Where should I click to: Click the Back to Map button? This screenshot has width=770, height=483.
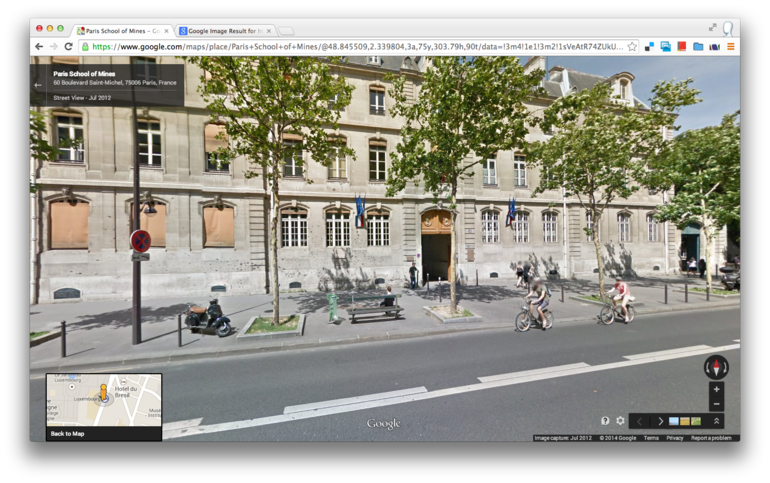coord(68,433)
